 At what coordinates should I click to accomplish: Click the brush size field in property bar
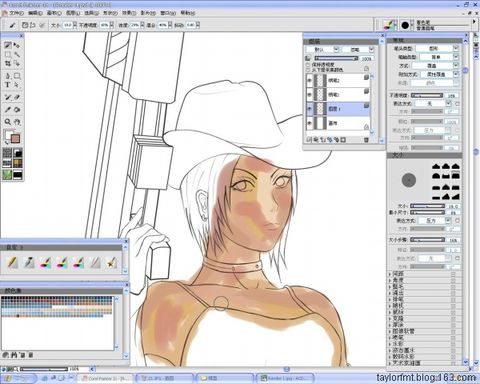(x=67, y=25)
